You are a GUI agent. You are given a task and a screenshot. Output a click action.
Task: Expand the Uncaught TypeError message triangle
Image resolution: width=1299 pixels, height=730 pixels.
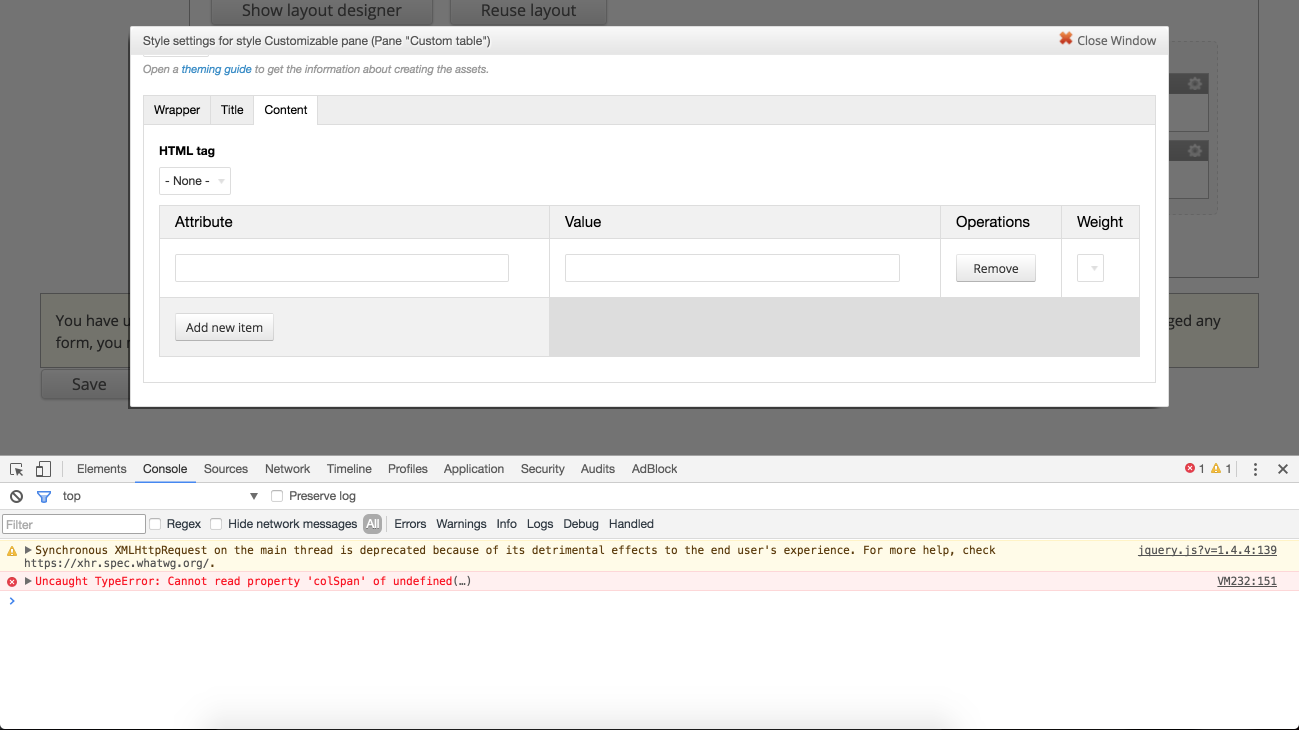(27, 581)
